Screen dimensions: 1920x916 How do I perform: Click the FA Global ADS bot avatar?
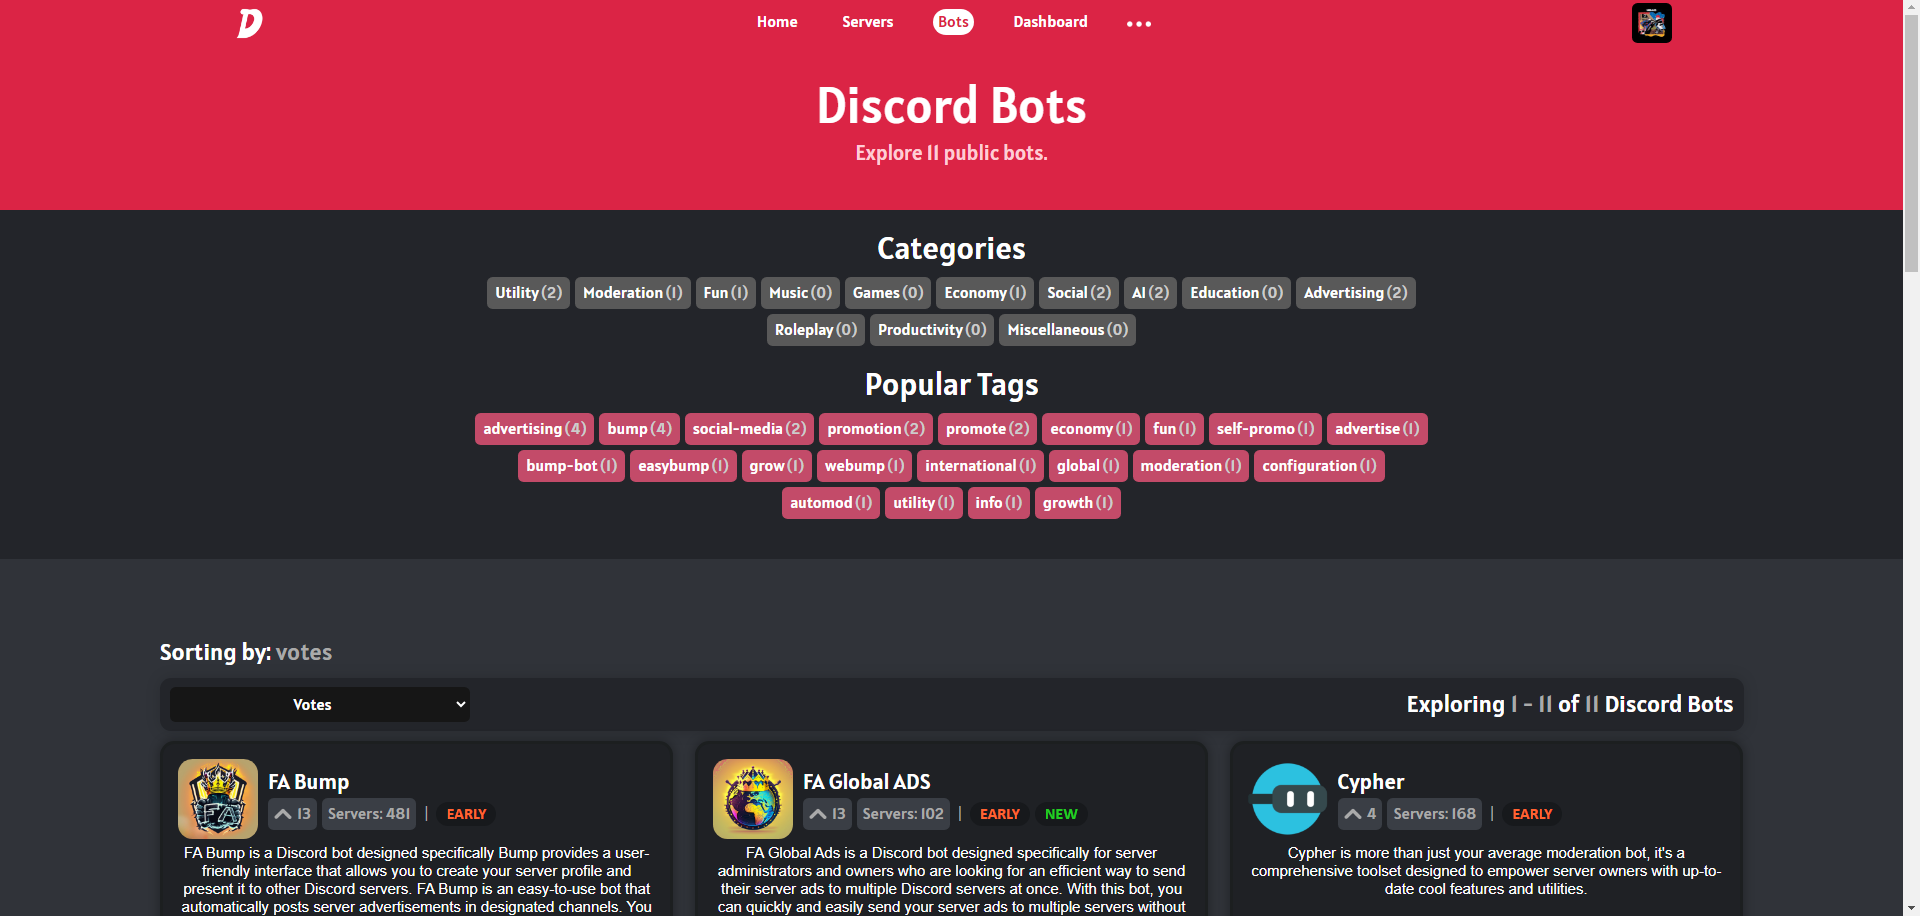[753, 798]
